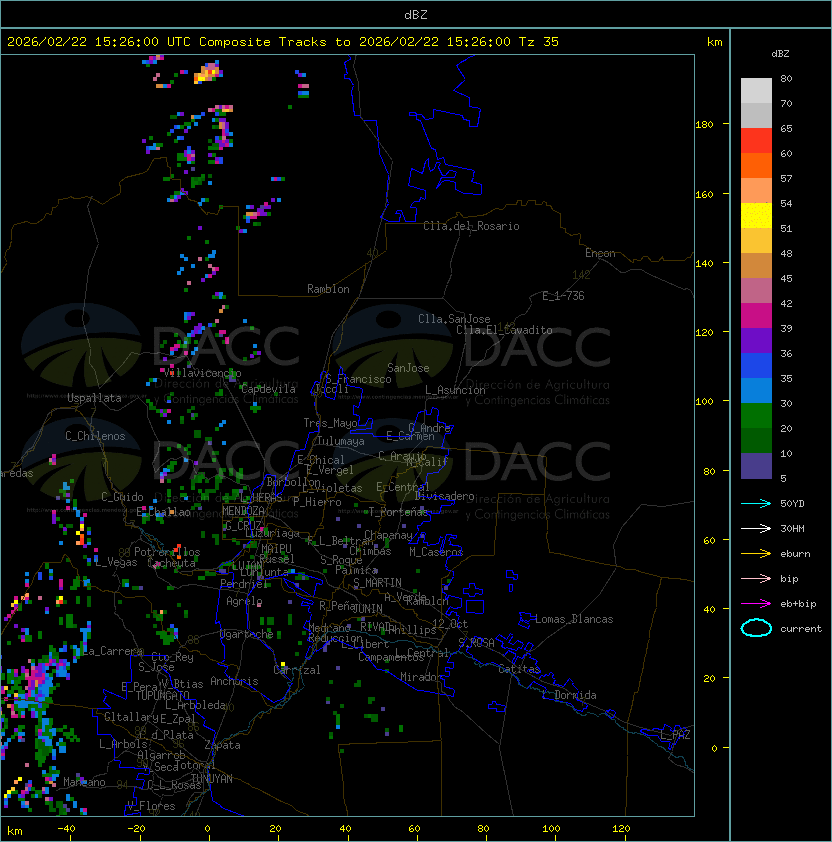The width and height of the screenshot is (832, 842).
Task: Click the Encon map label
Action: tap(600, 253)
